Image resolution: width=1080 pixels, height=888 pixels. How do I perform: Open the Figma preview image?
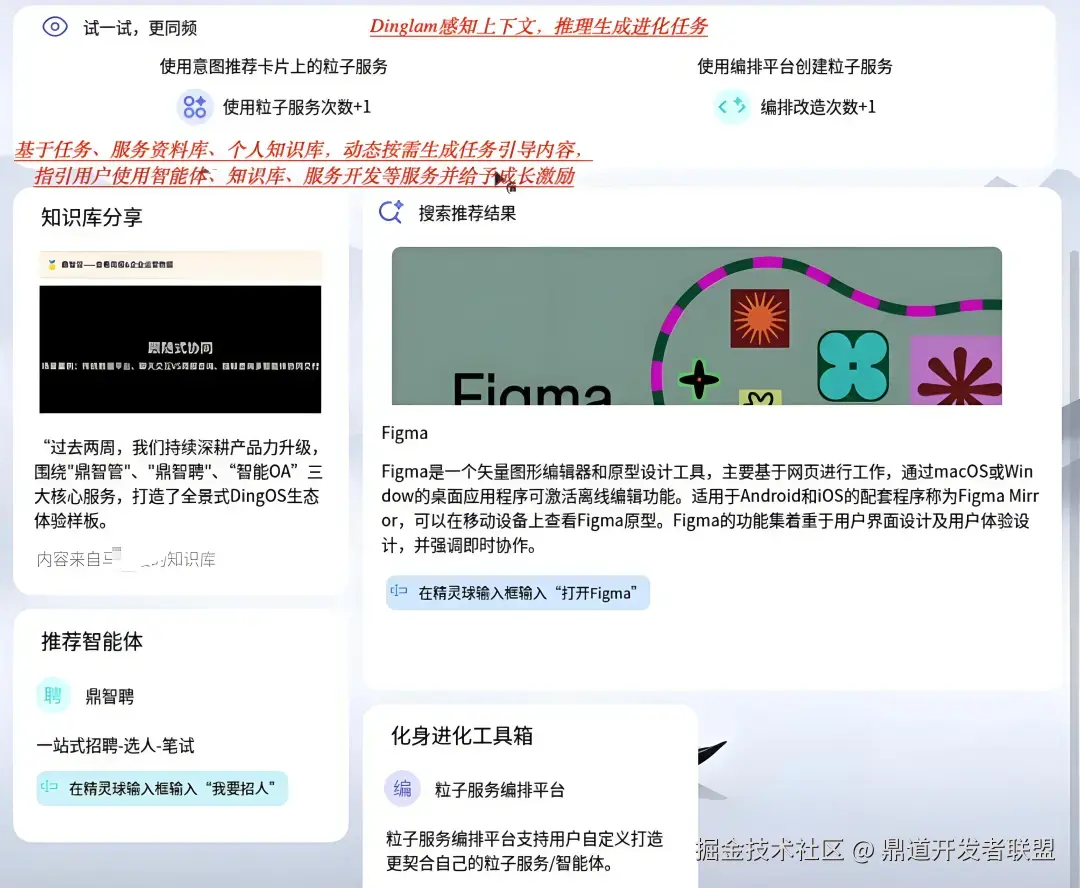point(696,328)
